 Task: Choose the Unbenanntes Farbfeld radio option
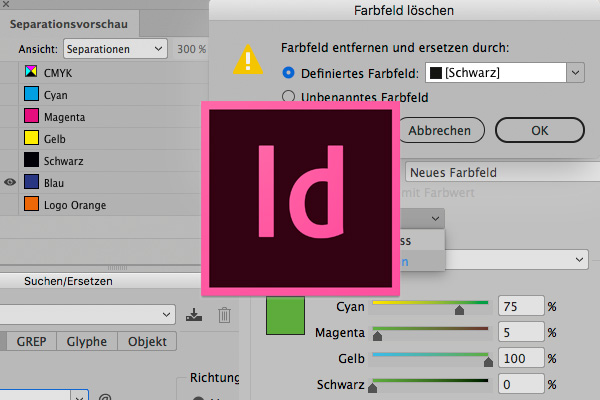[290, 97]
